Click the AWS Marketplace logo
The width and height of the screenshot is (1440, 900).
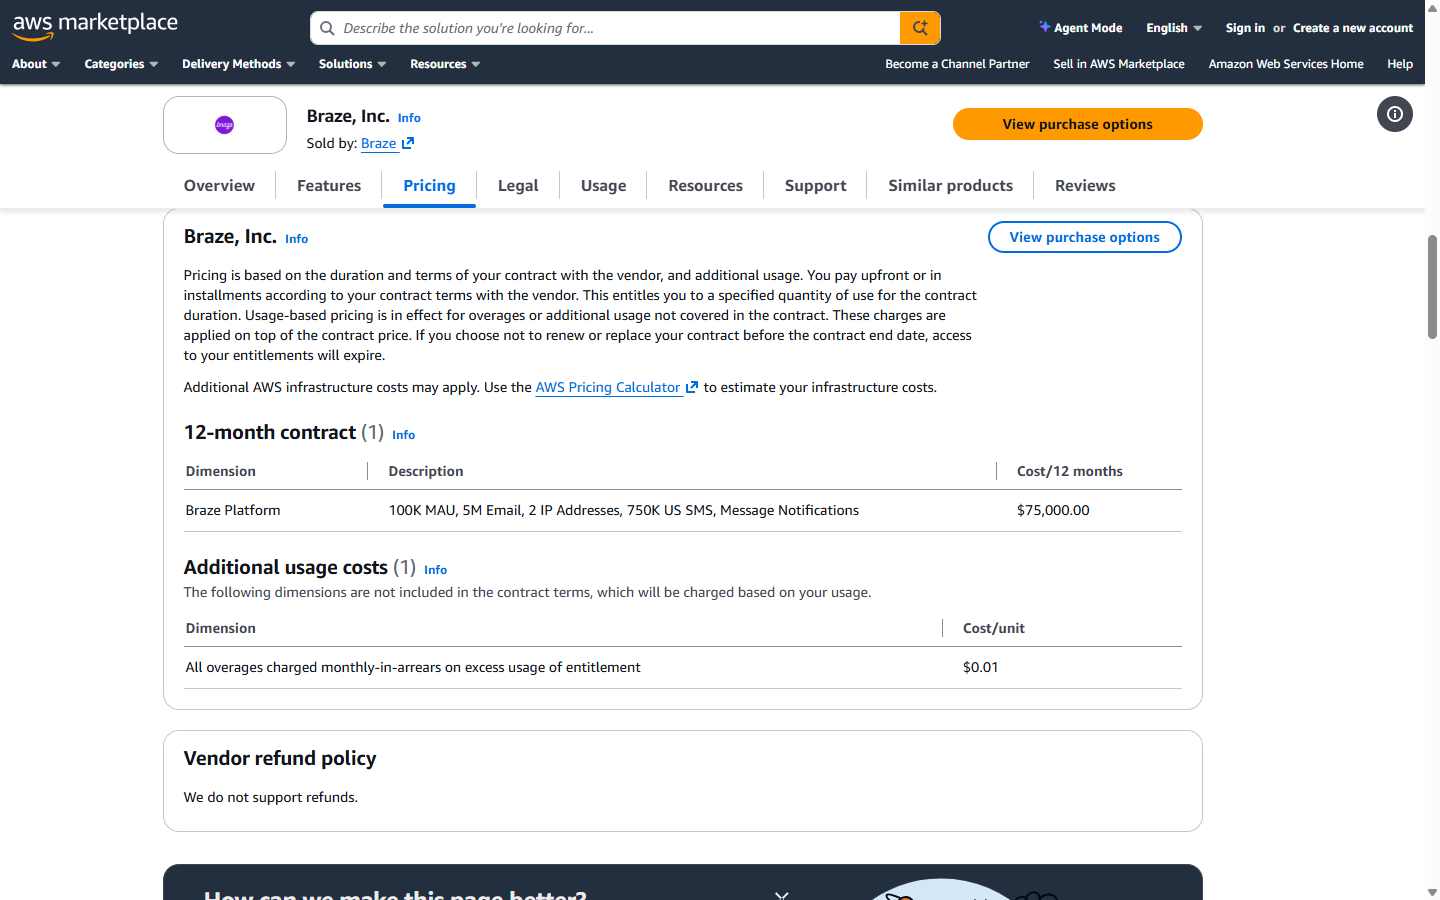95,26
